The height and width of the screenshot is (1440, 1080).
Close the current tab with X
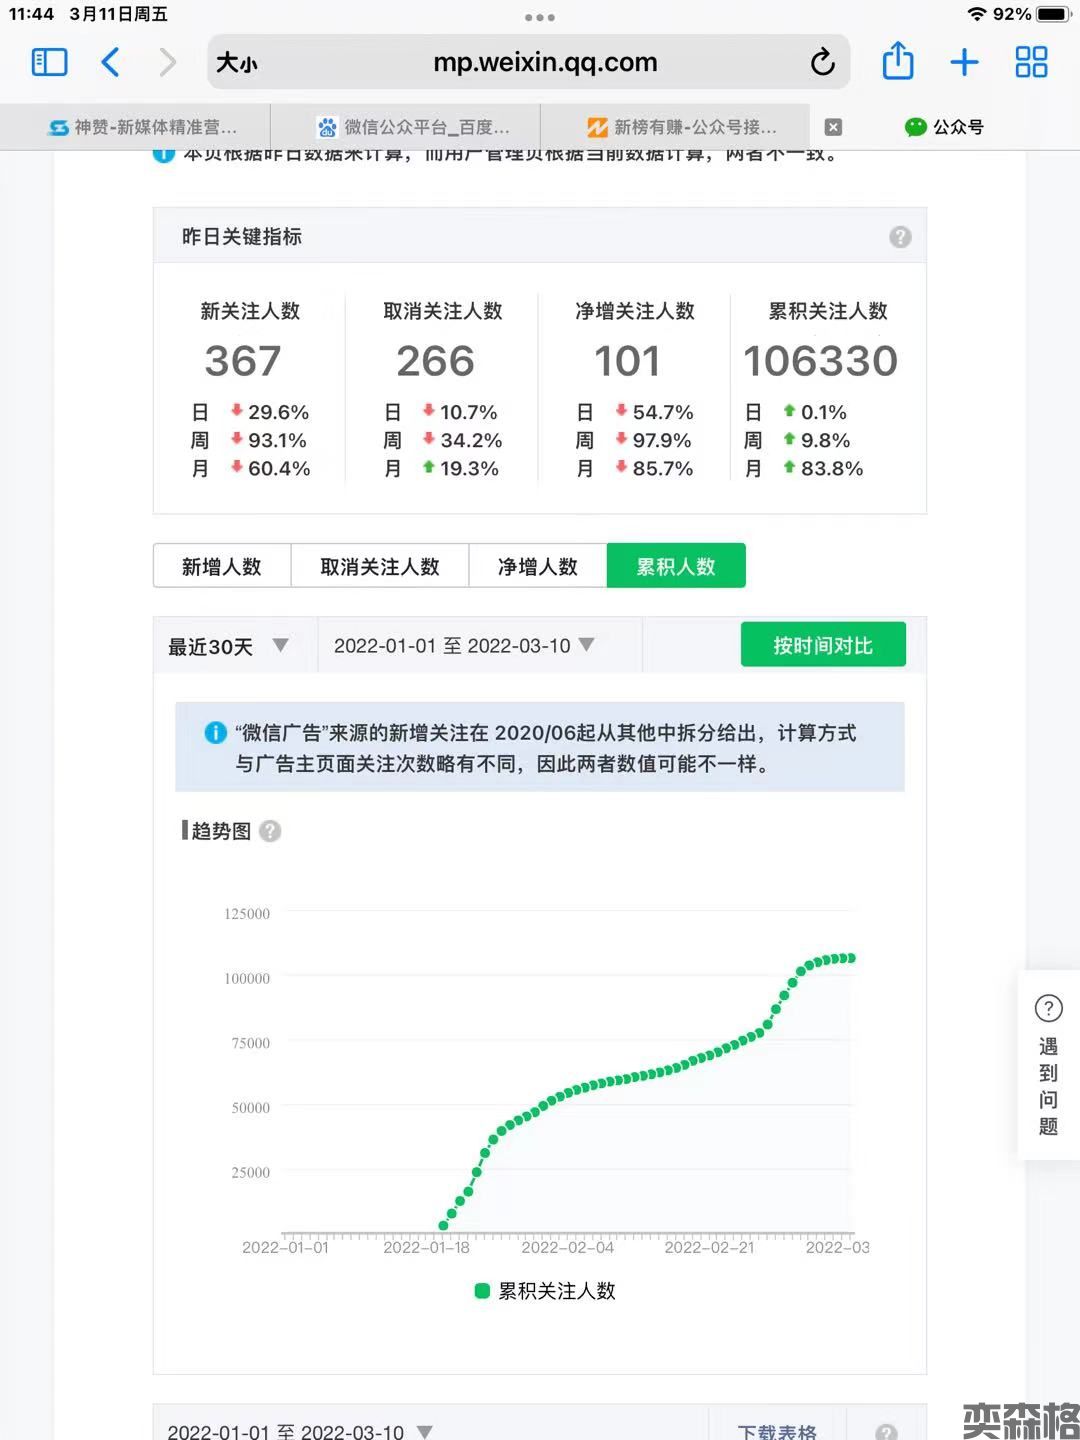point(833,127)
